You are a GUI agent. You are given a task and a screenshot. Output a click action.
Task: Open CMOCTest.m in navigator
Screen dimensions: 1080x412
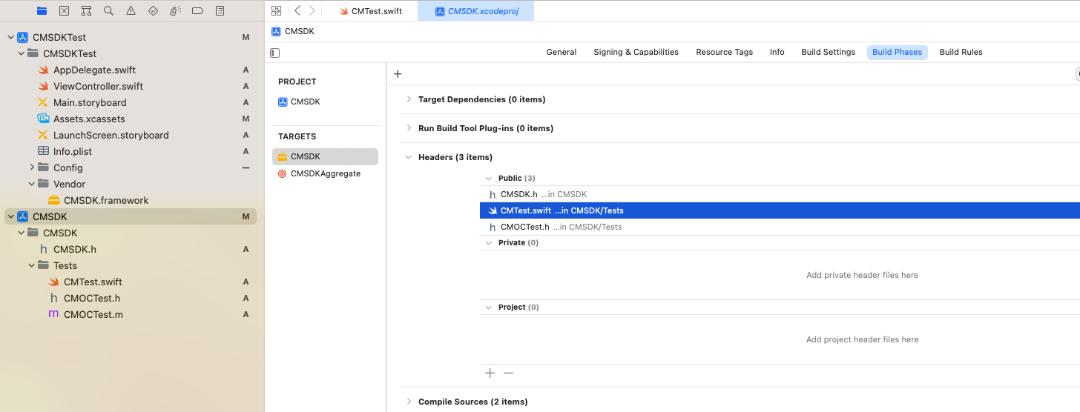click(x=93, y=314)
